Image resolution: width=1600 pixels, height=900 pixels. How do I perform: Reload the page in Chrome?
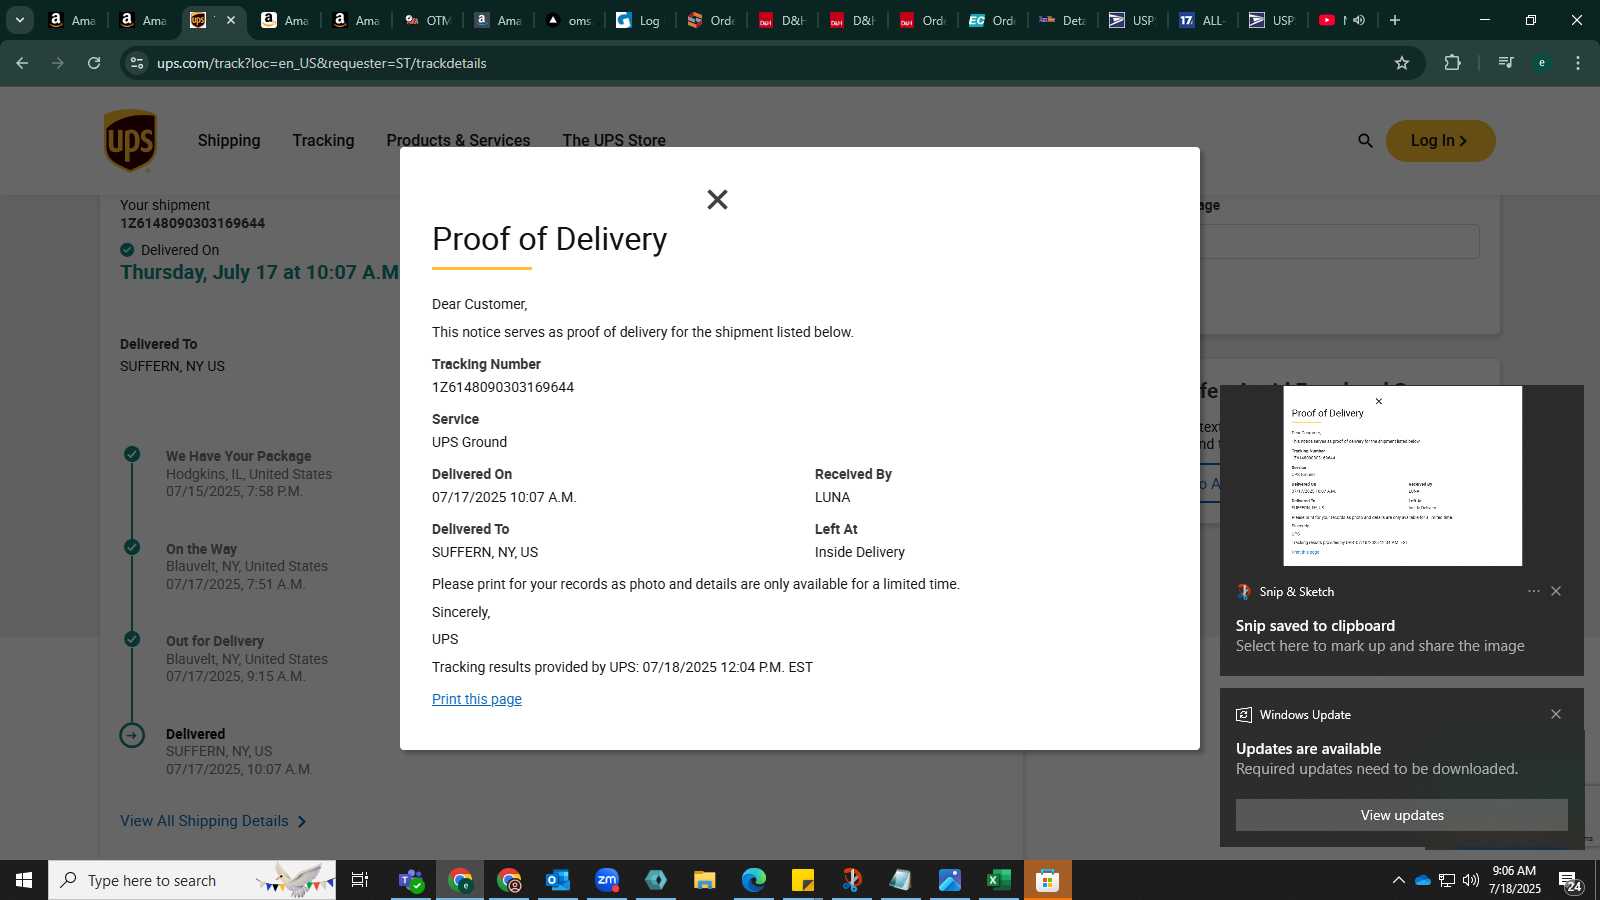pyautogui.click(x=94, y=63)
